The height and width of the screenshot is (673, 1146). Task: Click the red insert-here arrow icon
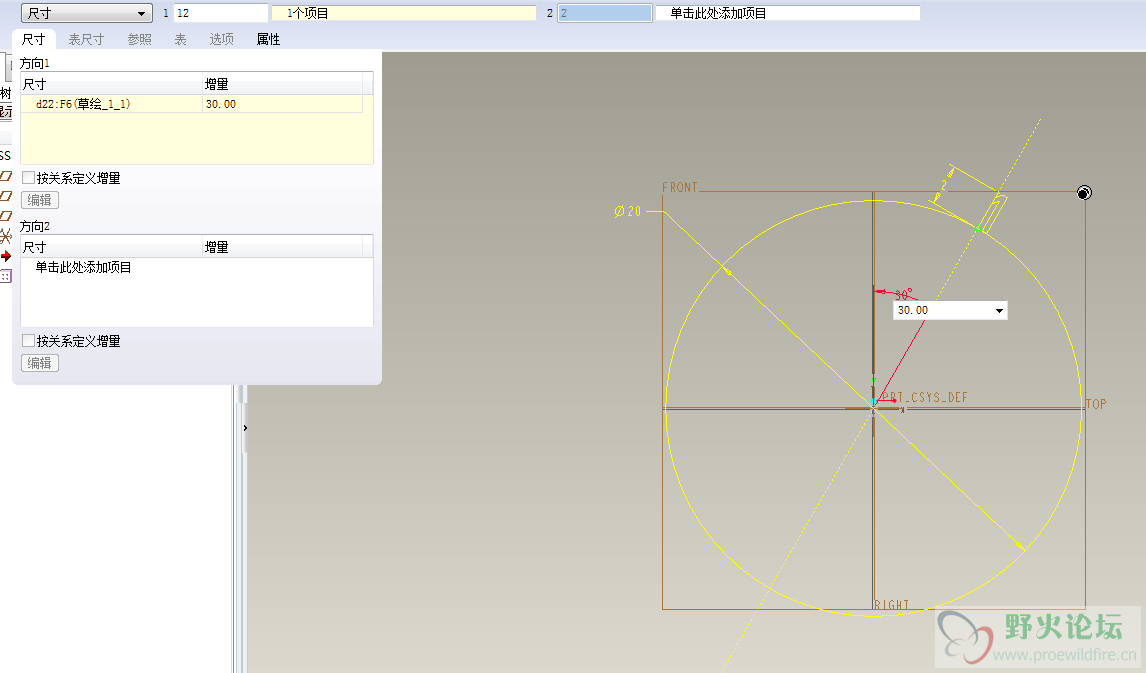point(6,256)
